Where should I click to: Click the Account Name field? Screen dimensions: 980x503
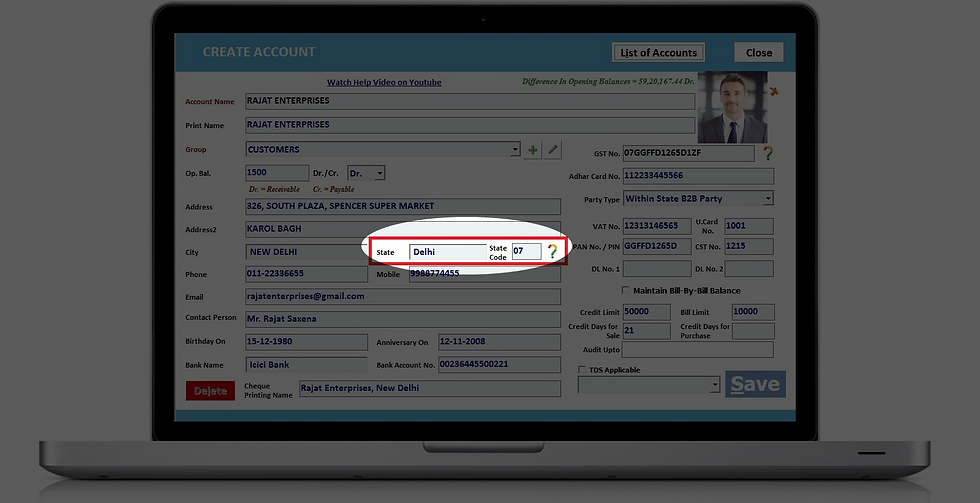point(470,101)
